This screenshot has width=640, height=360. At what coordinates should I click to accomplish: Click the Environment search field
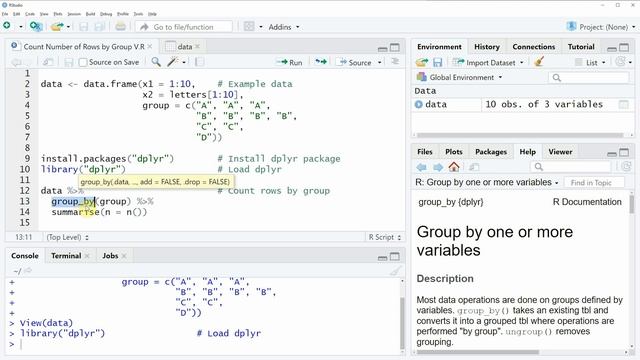[x=589, y=78]
